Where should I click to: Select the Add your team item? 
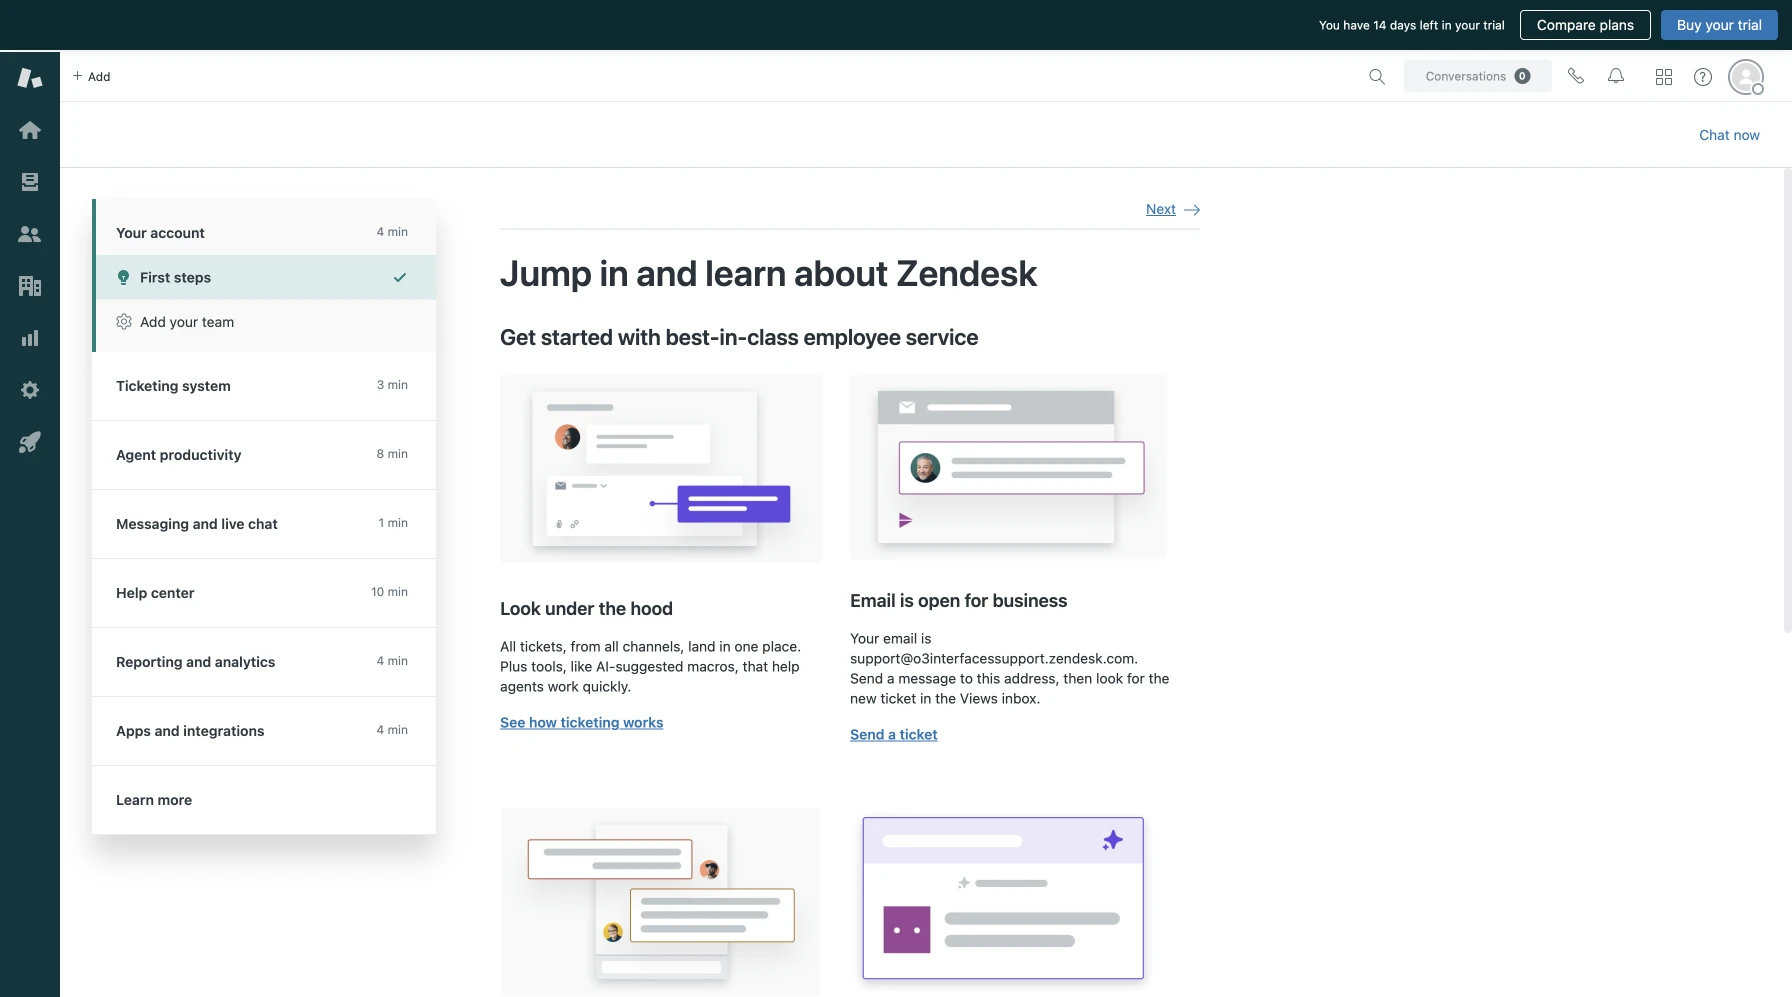click(265, 322)
